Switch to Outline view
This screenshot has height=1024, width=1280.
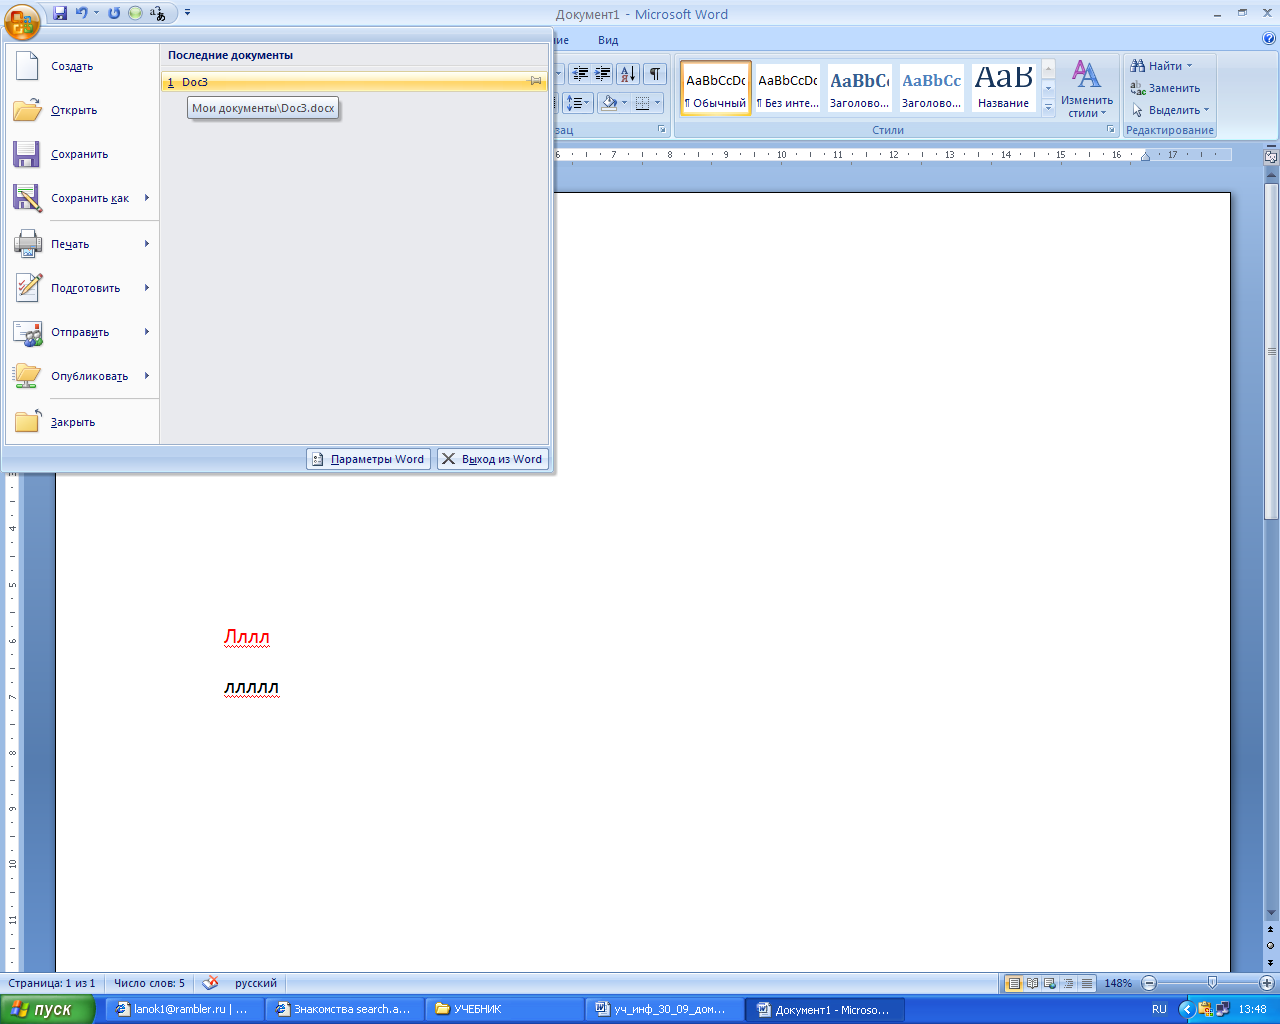pyautogui.click(x=1068, y=983)
